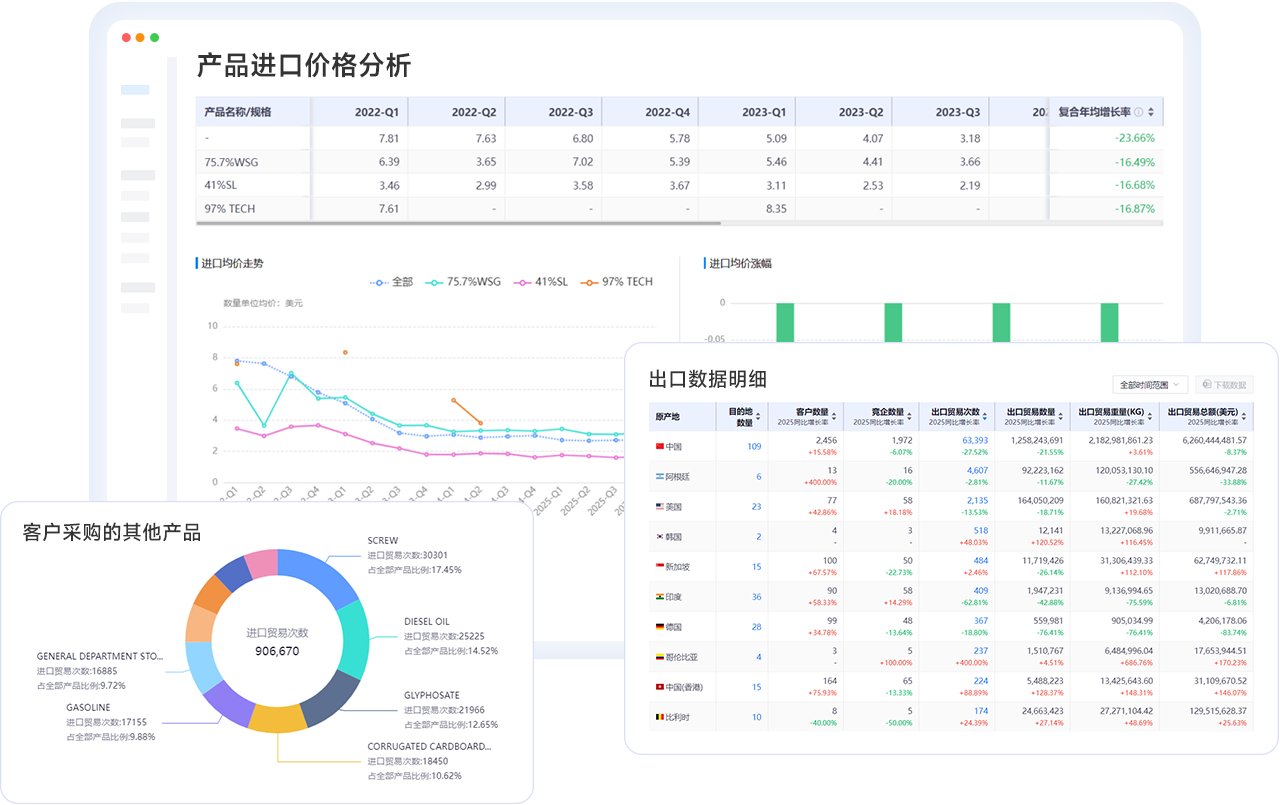Sort table by 复合年均增长率 arrows
Image resolution: width=1280 pixels, height=805 pixels.
(x=1151, y=112)
